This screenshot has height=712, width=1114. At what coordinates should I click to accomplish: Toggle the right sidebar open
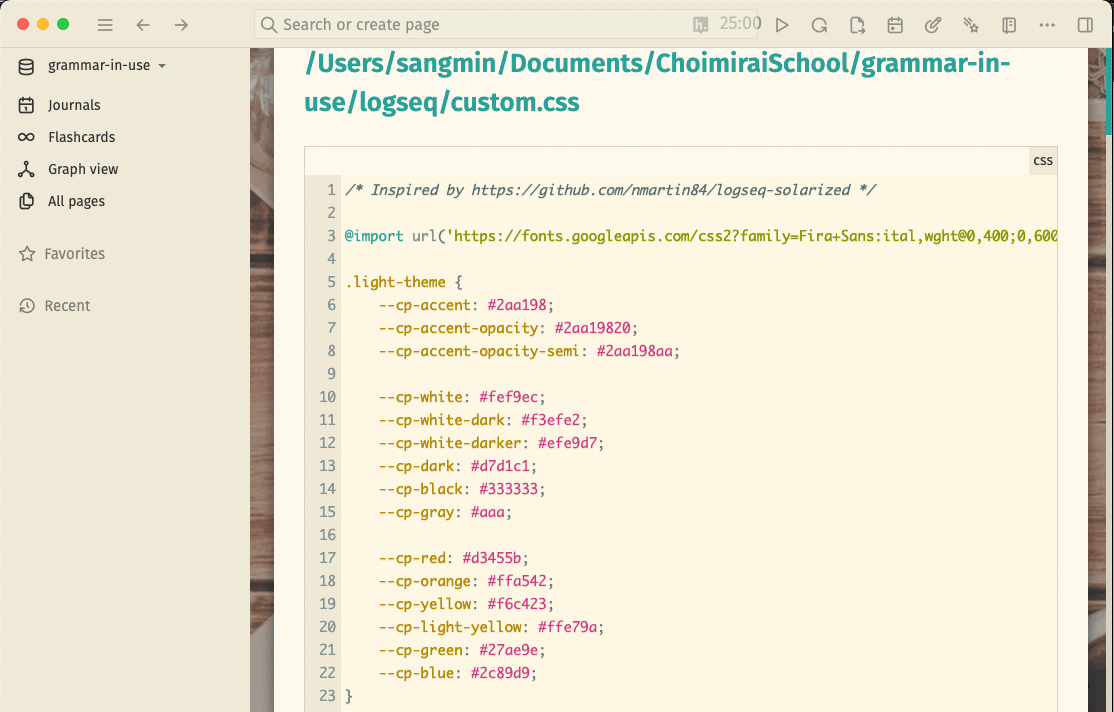pos(1086,24)
